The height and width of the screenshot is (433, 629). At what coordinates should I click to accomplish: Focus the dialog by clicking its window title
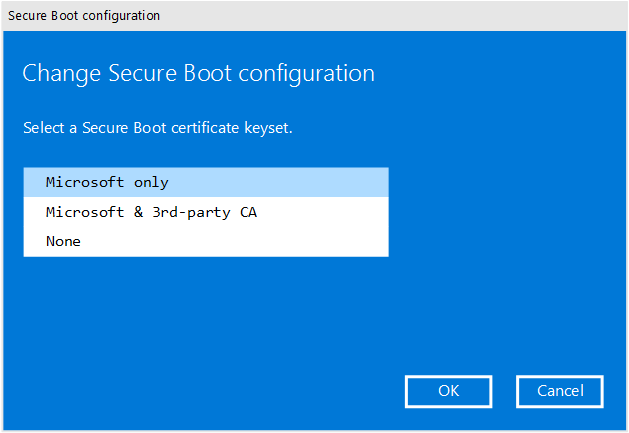click(x=84, y=16)
